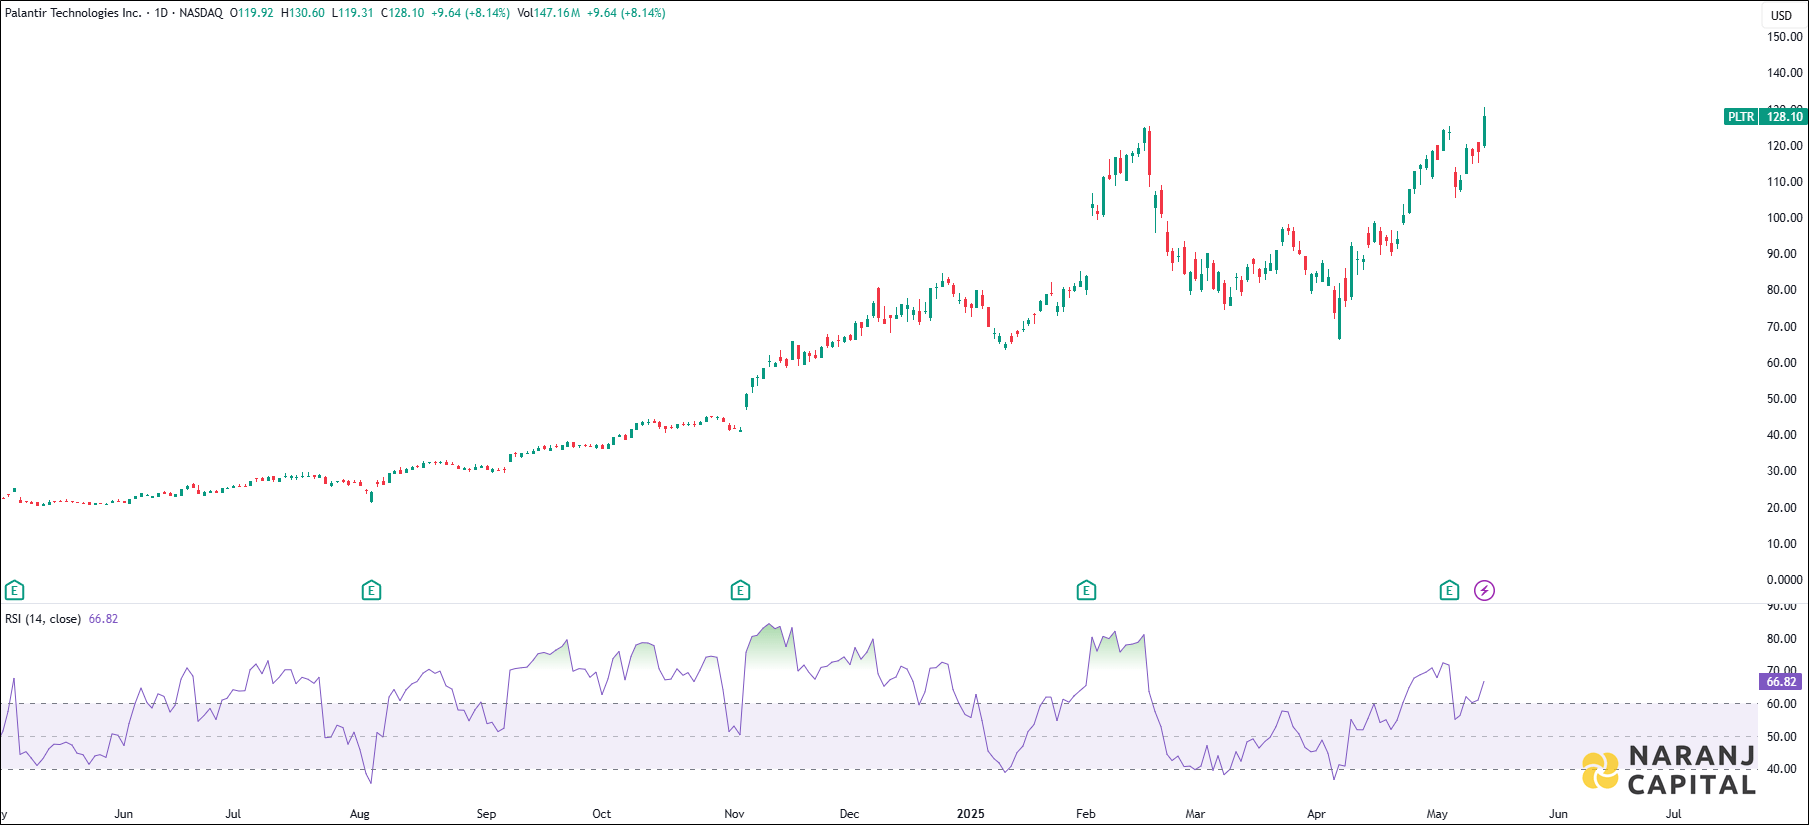Viewport: 1809px width, 825px height.
Task: Click the RSI (14, close) indicator title
Action: point(43,619)
